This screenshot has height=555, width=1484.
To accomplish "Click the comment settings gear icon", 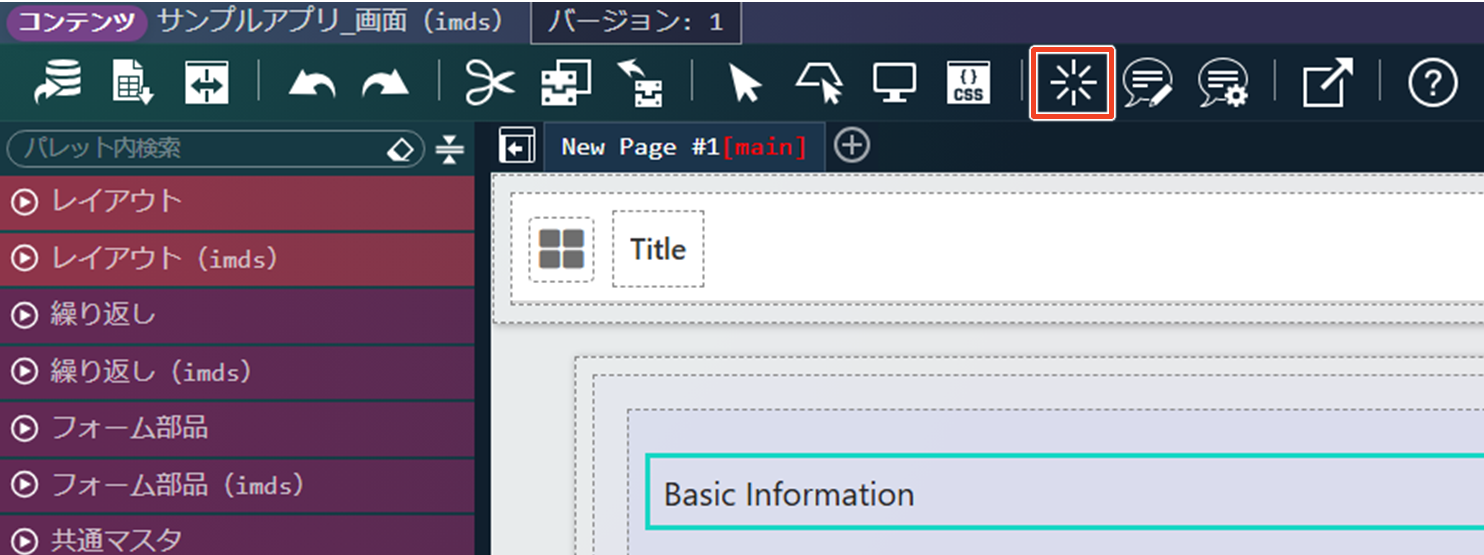I will click(x=1223, y=85).
